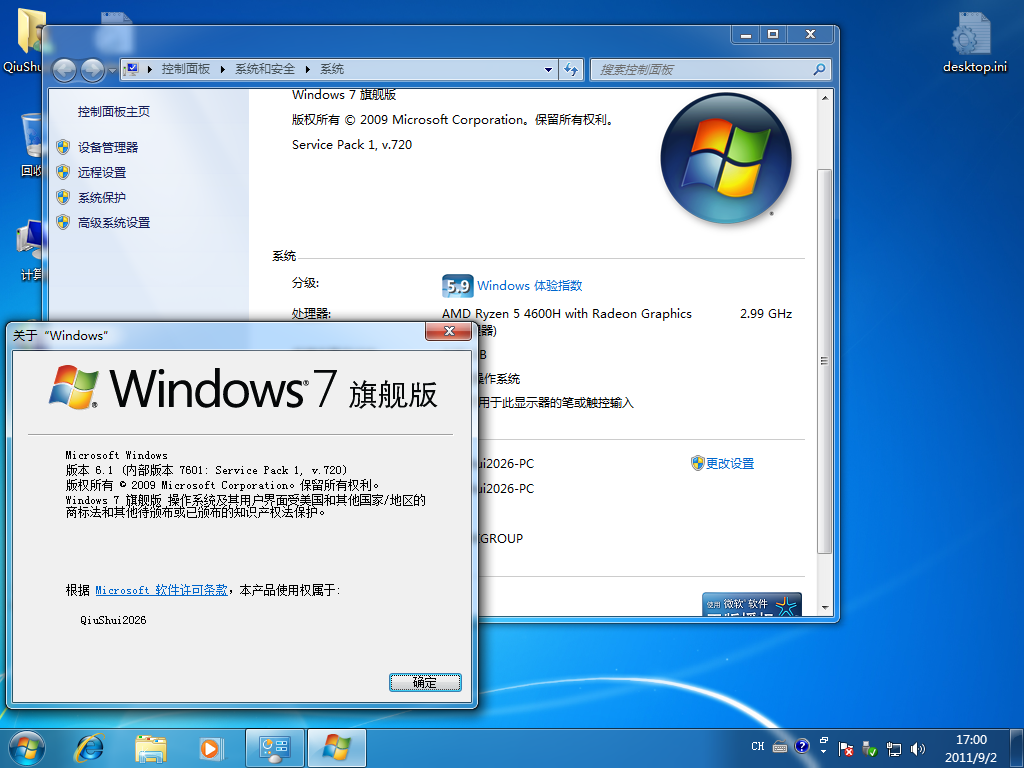Click shield icon next to 更改设置
This screenshot has height=768, width=1024.
[x=697, y=463]
